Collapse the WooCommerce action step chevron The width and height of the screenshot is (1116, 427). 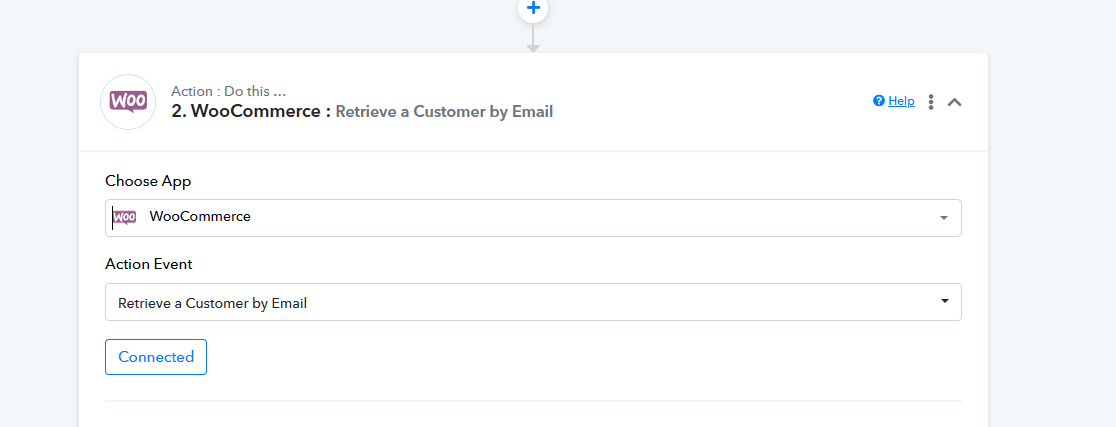click(954, 102)
